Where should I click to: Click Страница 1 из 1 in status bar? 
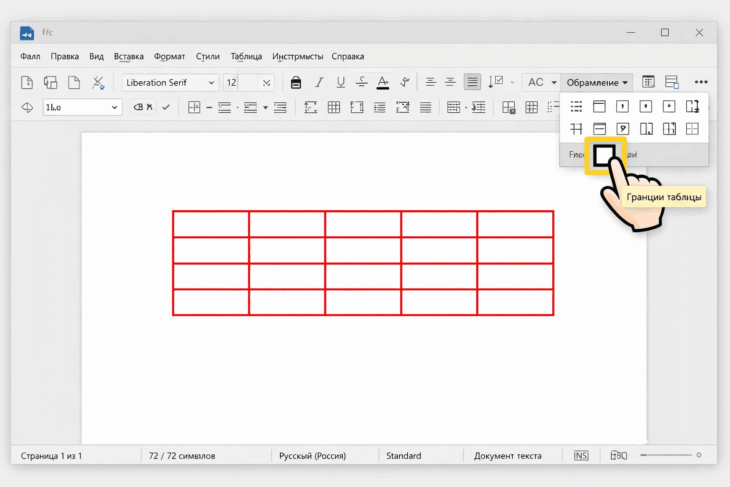pyautogui.click(x=51, y=456)
